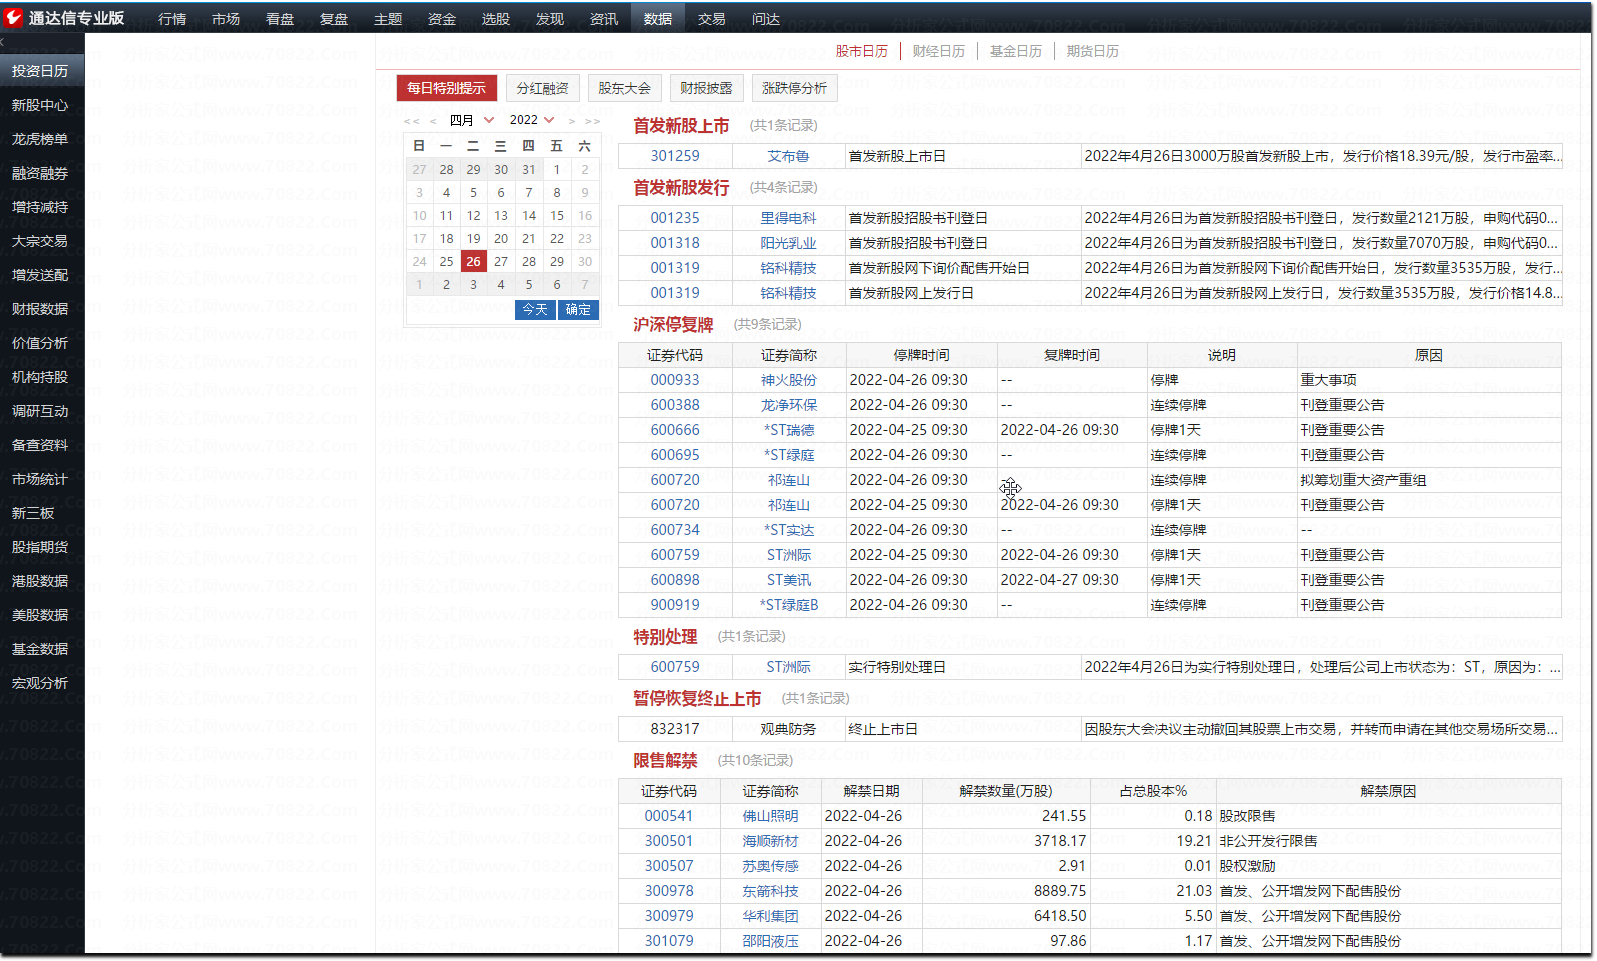Open 股指期货 in sidebar
The width and height of the screenshot is (1597, 961).
42,547
